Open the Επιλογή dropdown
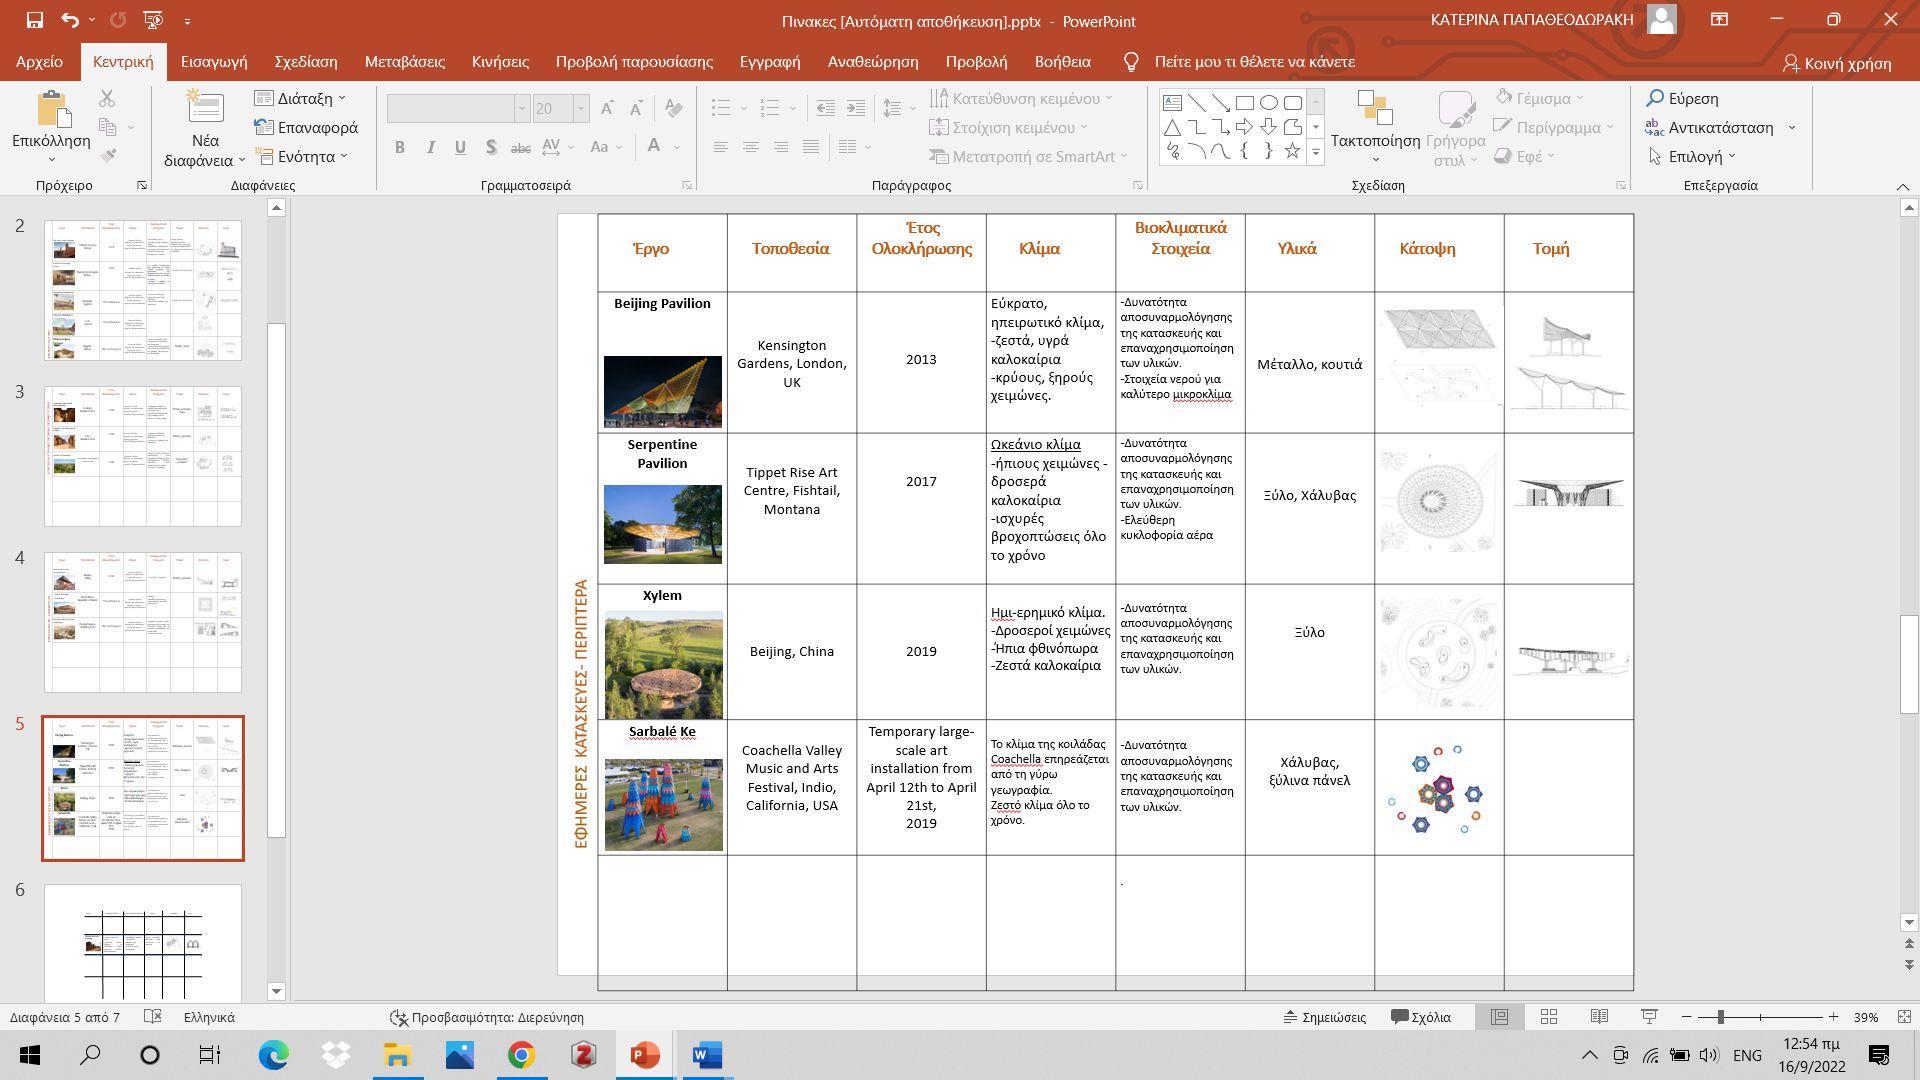This screenshot has height=1080, width=1920. [x=1693, y=156]
